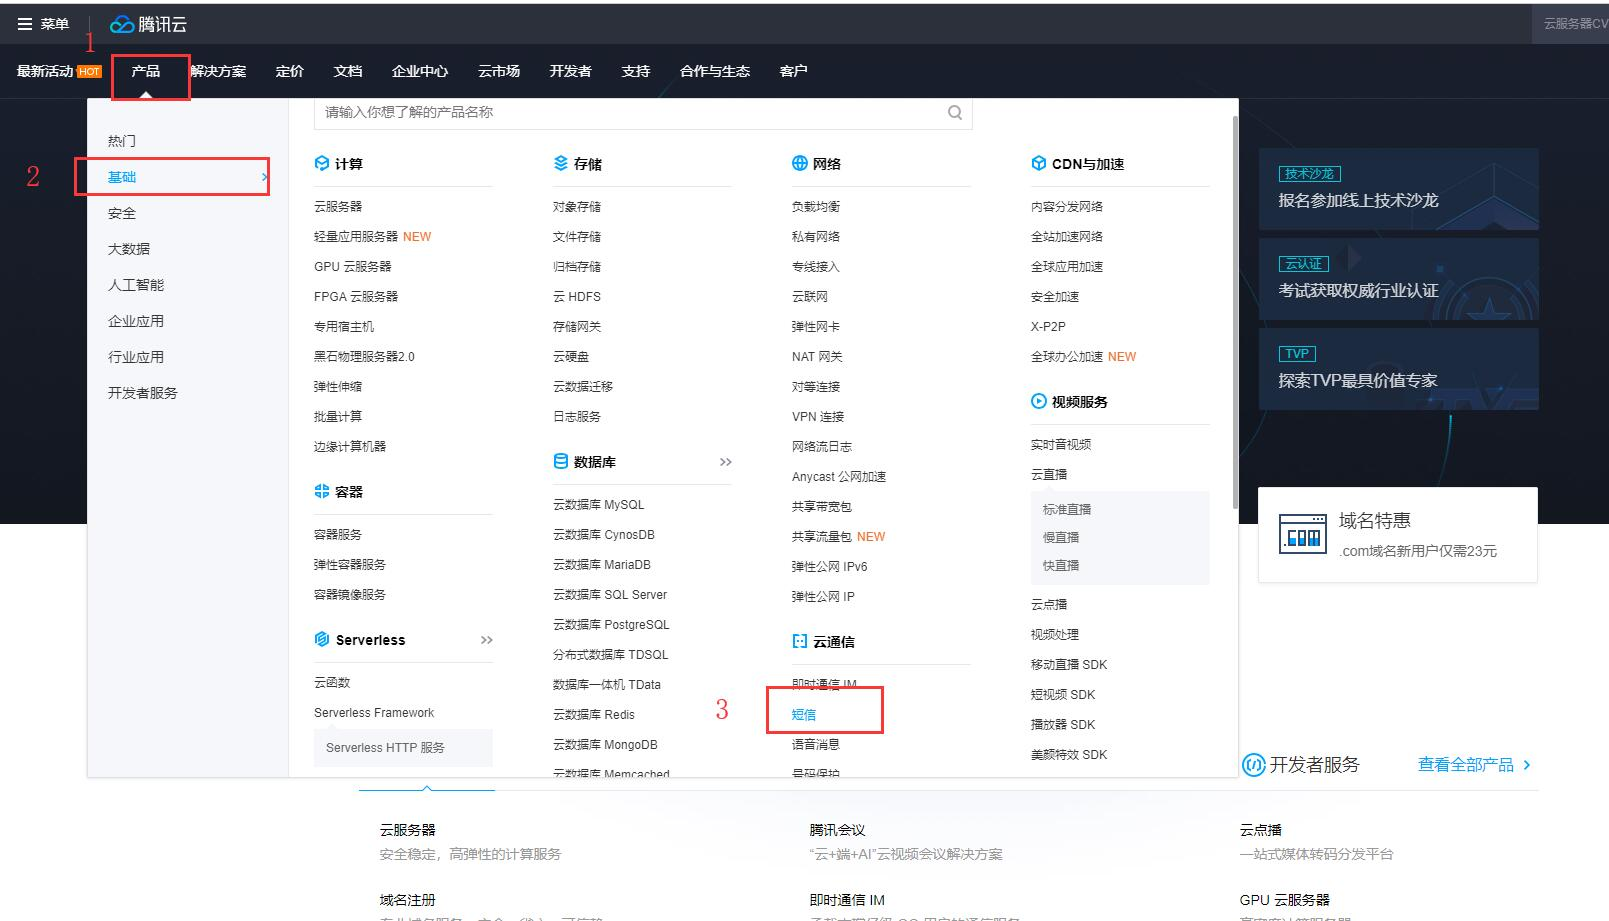Open the 实时音视频 link

click(x=1061, y=444)
